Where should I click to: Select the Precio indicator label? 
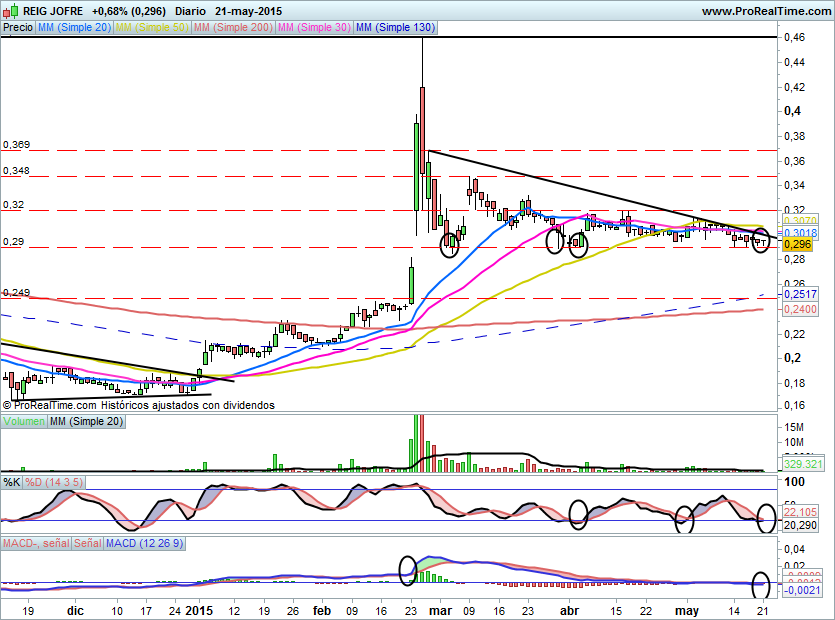(x=18, y=27)
